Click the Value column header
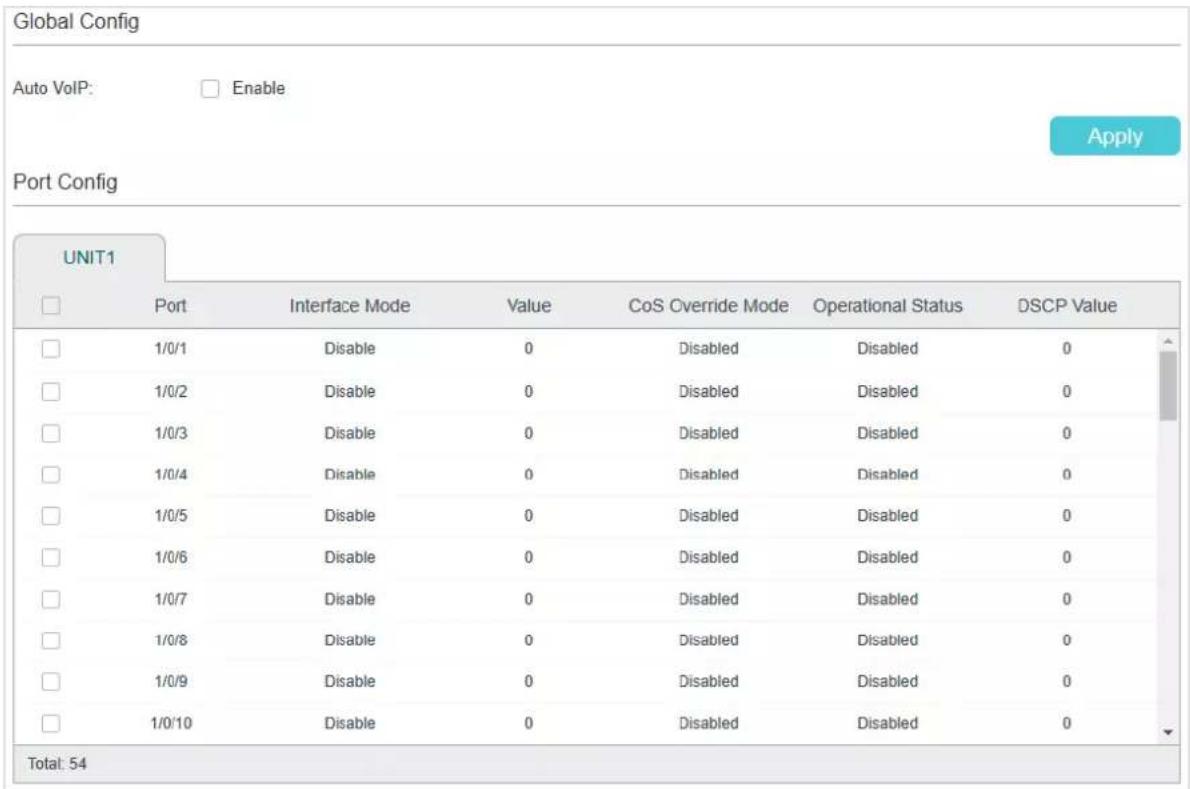 coord(529,306)
